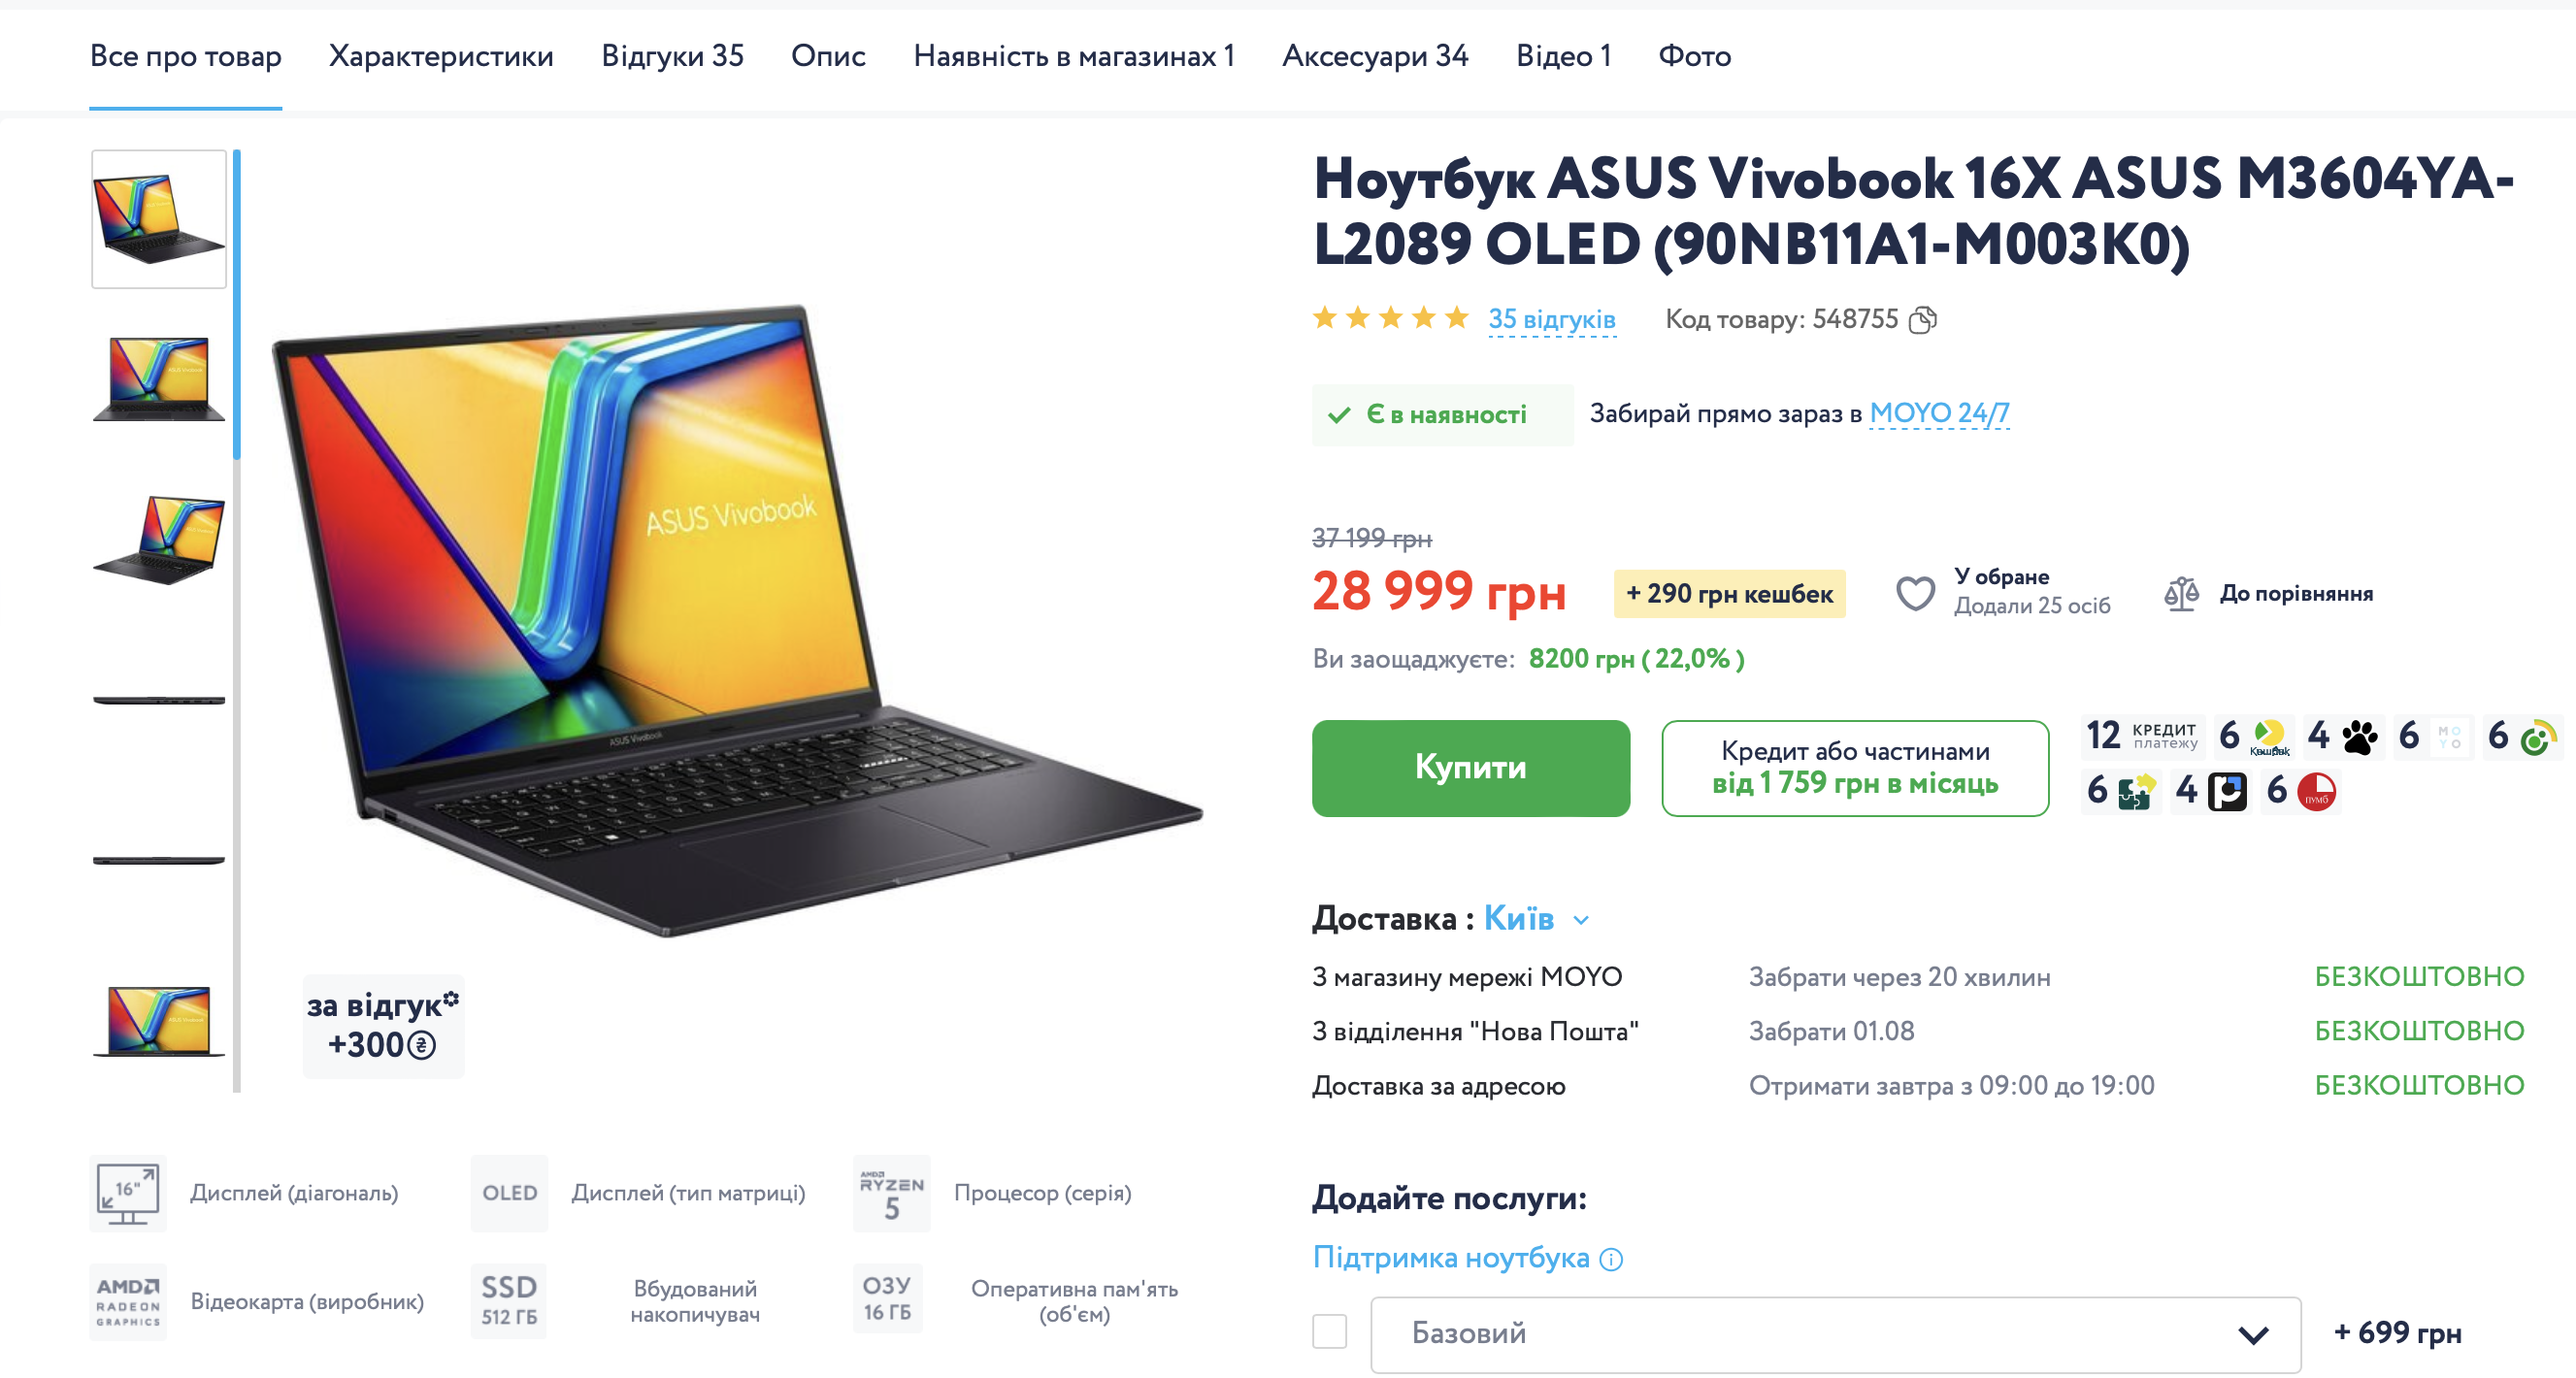Click the Ryzen 5 processor icon
Viewport: 2576px width, 1378px height.
(x=891, y=1193)
